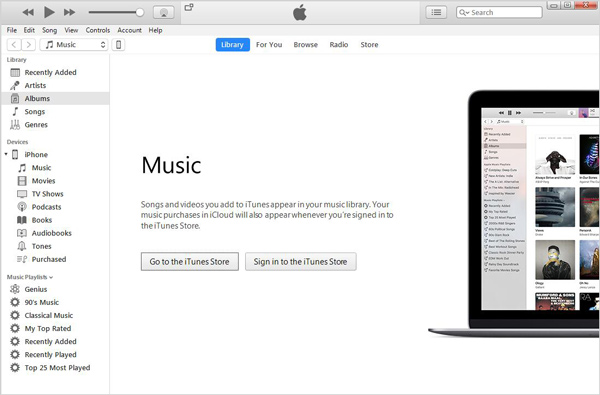The height and width of the screenshot is (395, 600).
Task: Click Go to the iTunes Store button
Action: (190, 261)
